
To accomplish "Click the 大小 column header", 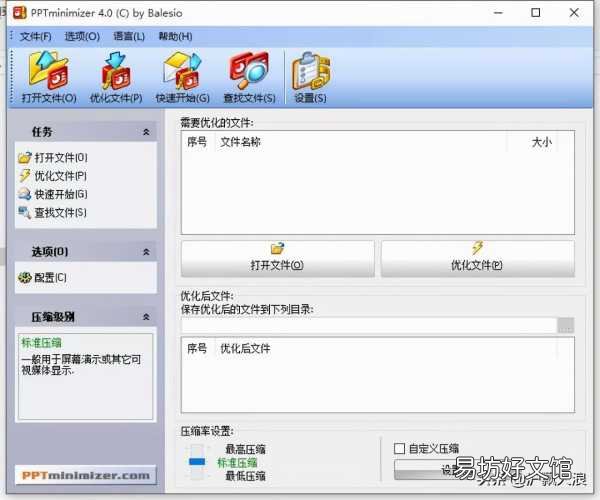I will click(541, 142).
